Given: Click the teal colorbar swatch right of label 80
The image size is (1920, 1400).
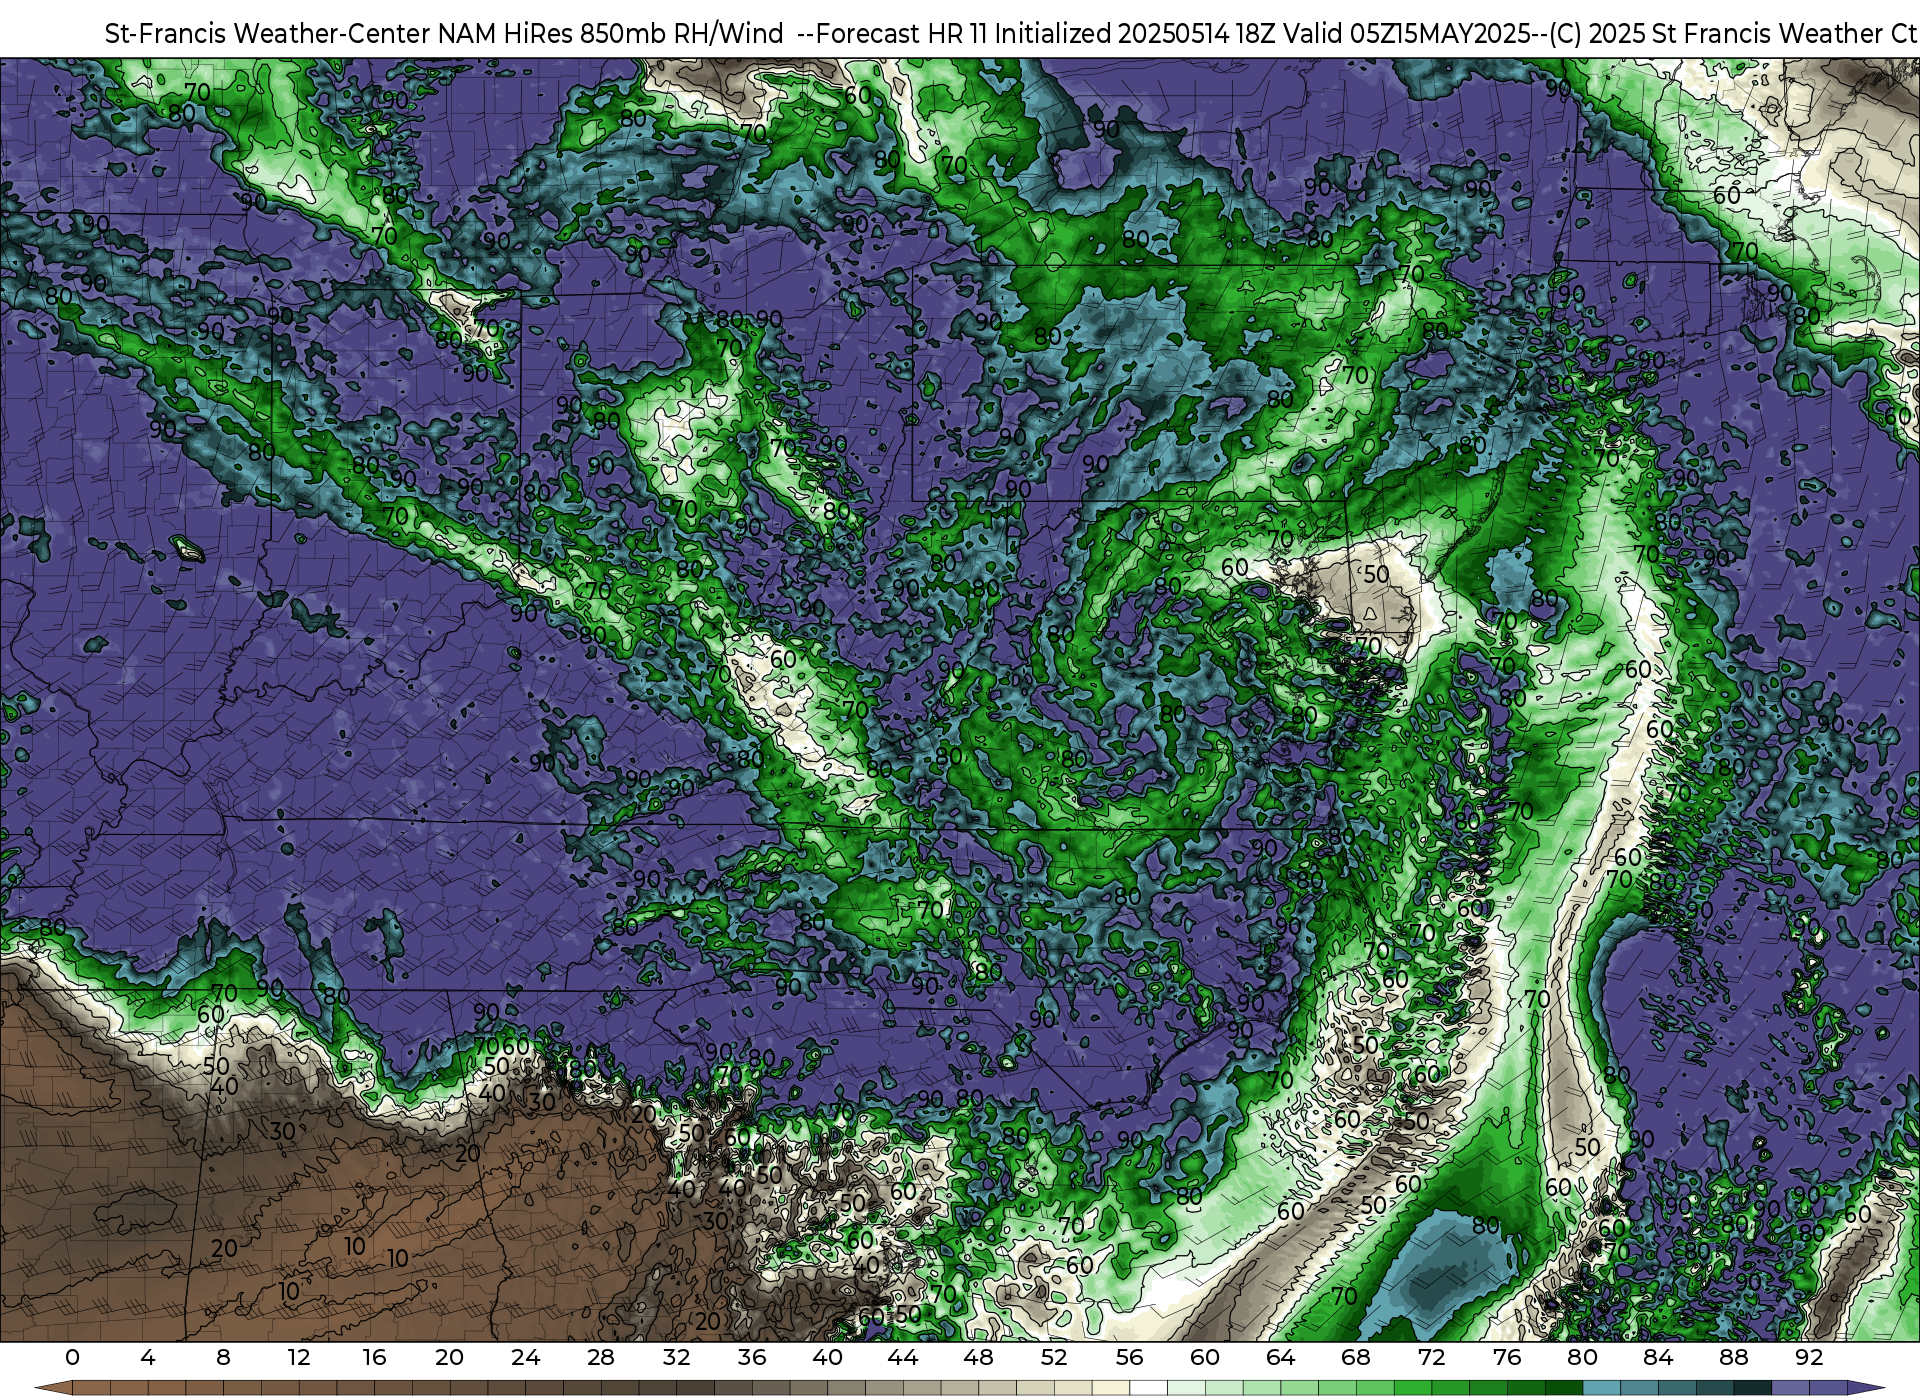Looking at the screenshot, I should pyautogui.click(x=1601, y=1389).
